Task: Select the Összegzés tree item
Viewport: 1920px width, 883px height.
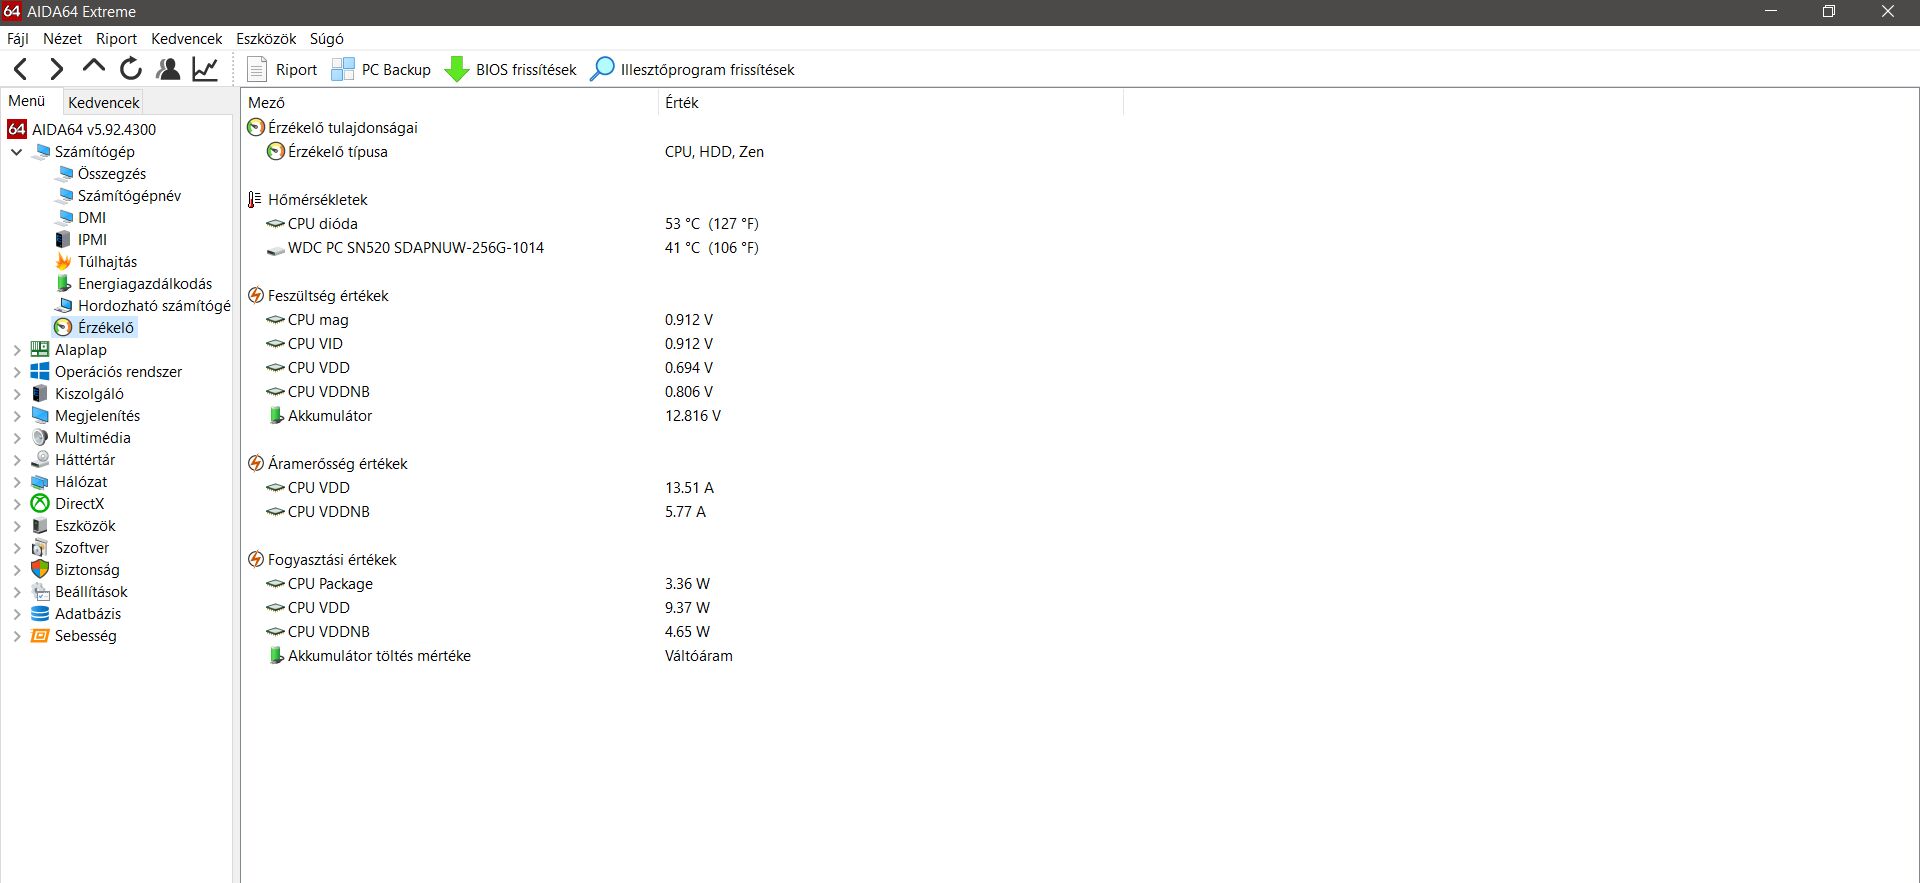Action: click(x=112, y=174)
